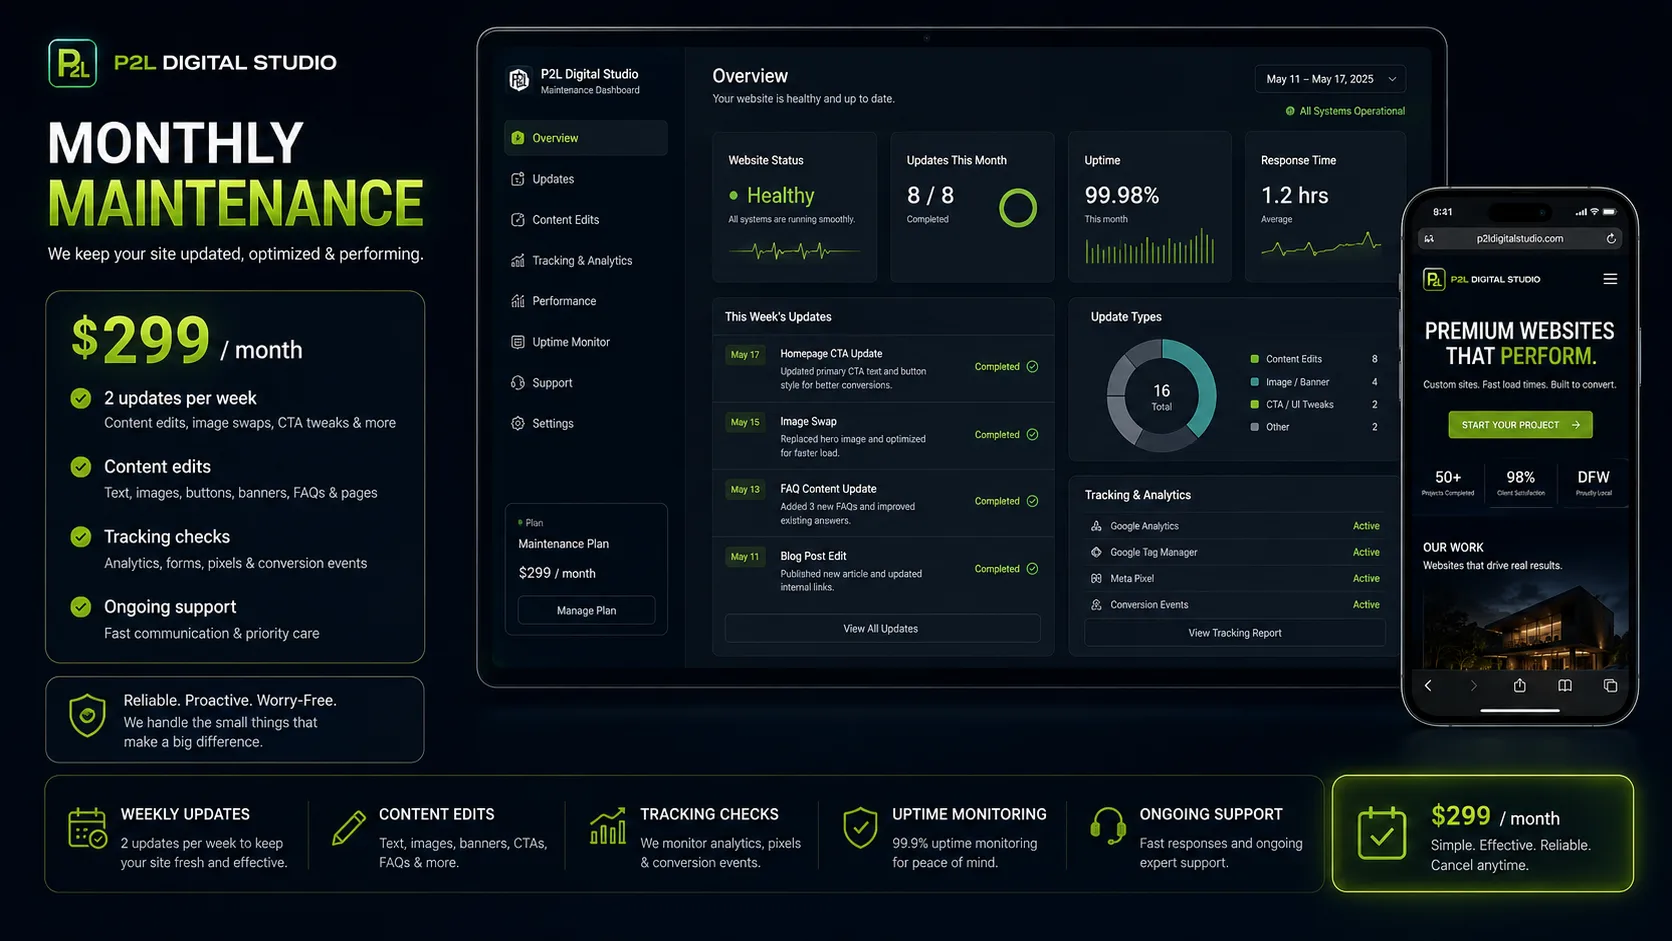This screenshot has height=941, width=1672.
Task: Click the Healthy website status text
Action: click(x=780, y=196)
